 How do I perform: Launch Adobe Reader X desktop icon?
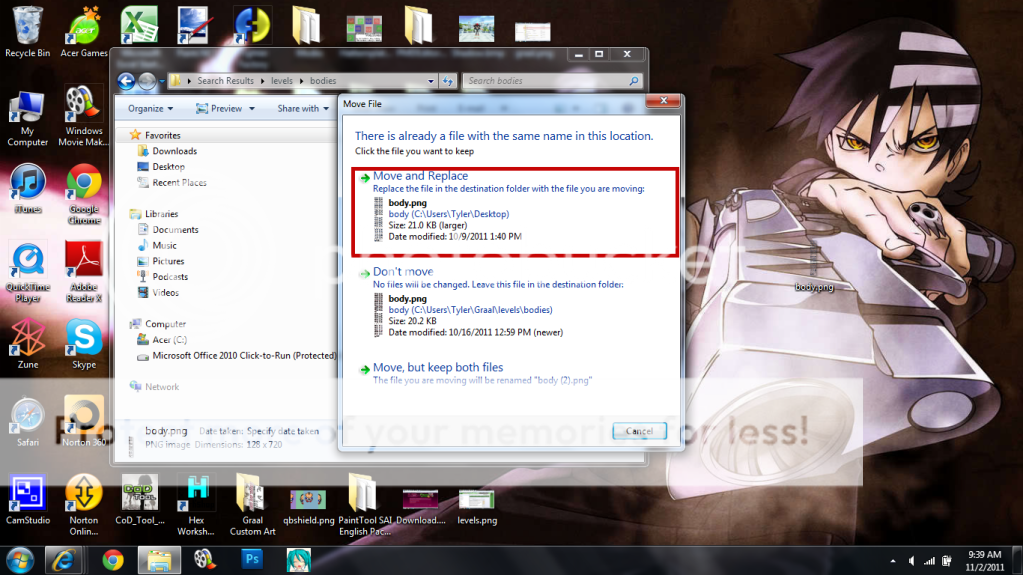point(84,262)
